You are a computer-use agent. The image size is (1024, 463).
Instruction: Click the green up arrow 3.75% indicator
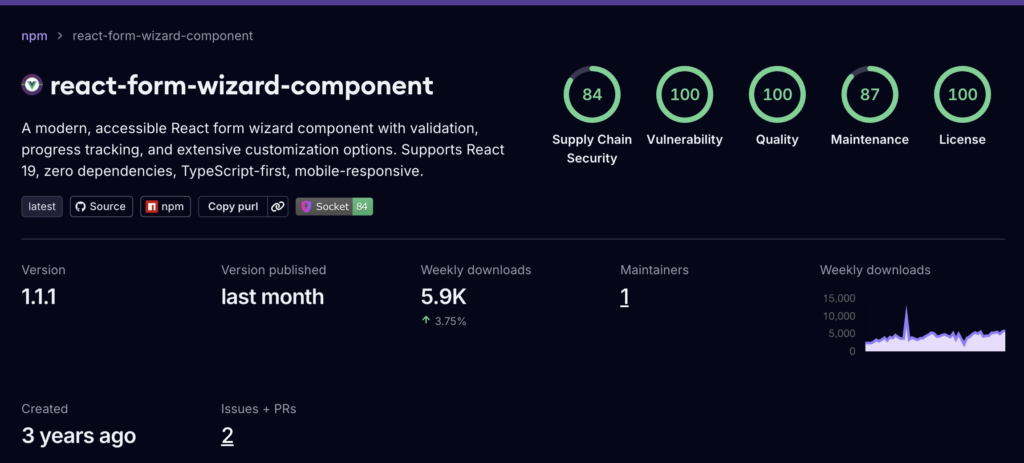point(443,321)
